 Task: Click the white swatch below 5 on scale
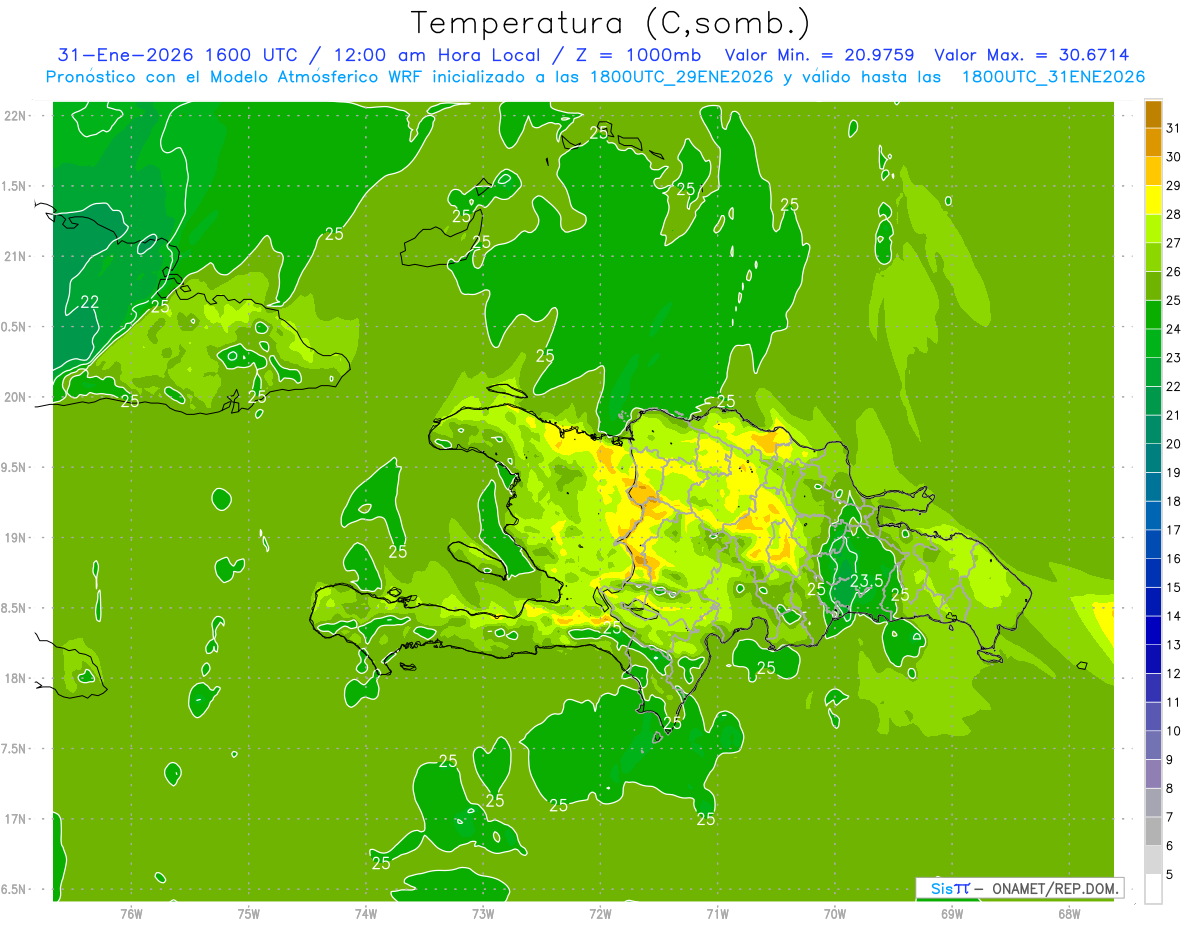click(1153, 888)
